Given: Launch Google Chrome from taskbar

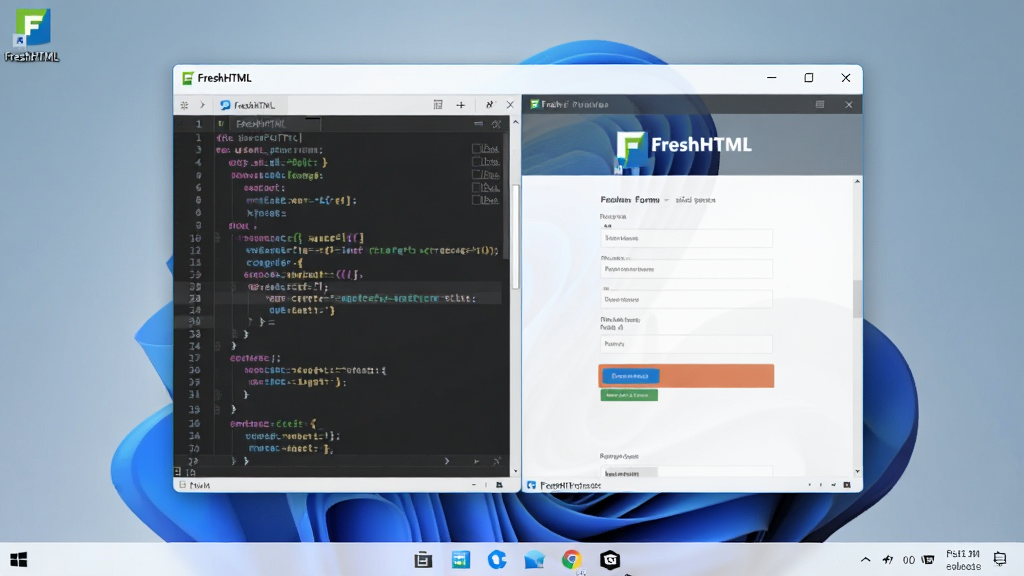Looking at the screenshot, I should pyautogui.click(x=571, y=560).
